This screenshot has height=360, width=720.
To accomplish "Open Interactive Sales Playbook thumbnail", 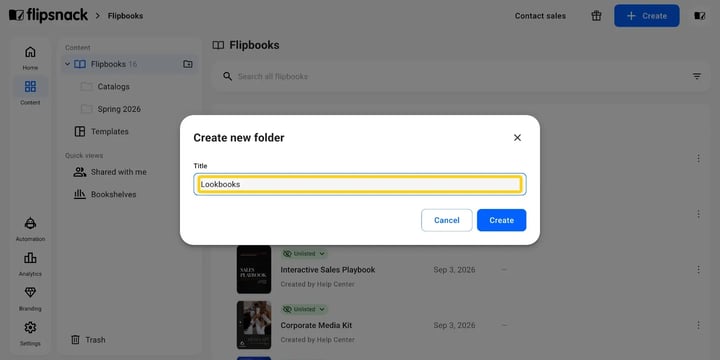I will coord(254,269).
